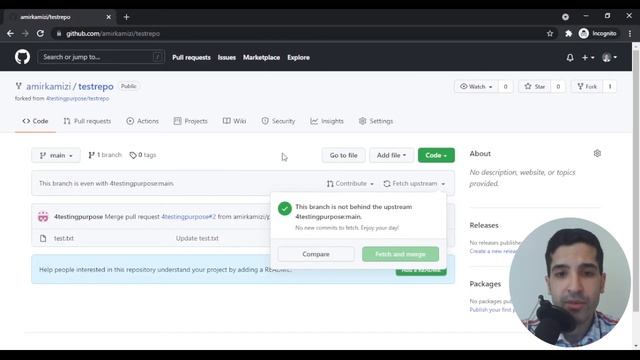This screenshot has width=640, height=360.
Task: Open Pull requests in top navigation
Action: click(x=191, y=58)
